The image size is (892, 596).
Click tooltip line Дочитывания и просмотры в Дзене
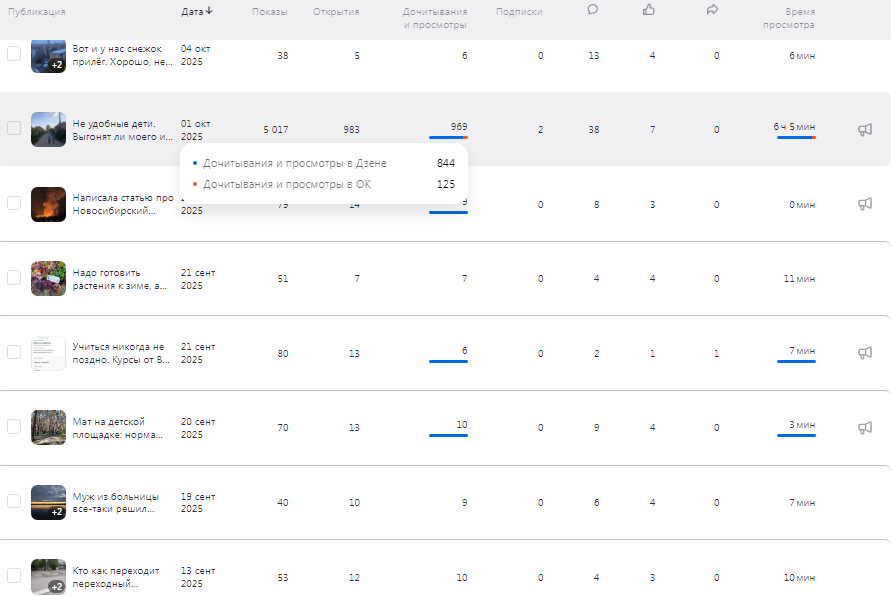pos(295,163)
